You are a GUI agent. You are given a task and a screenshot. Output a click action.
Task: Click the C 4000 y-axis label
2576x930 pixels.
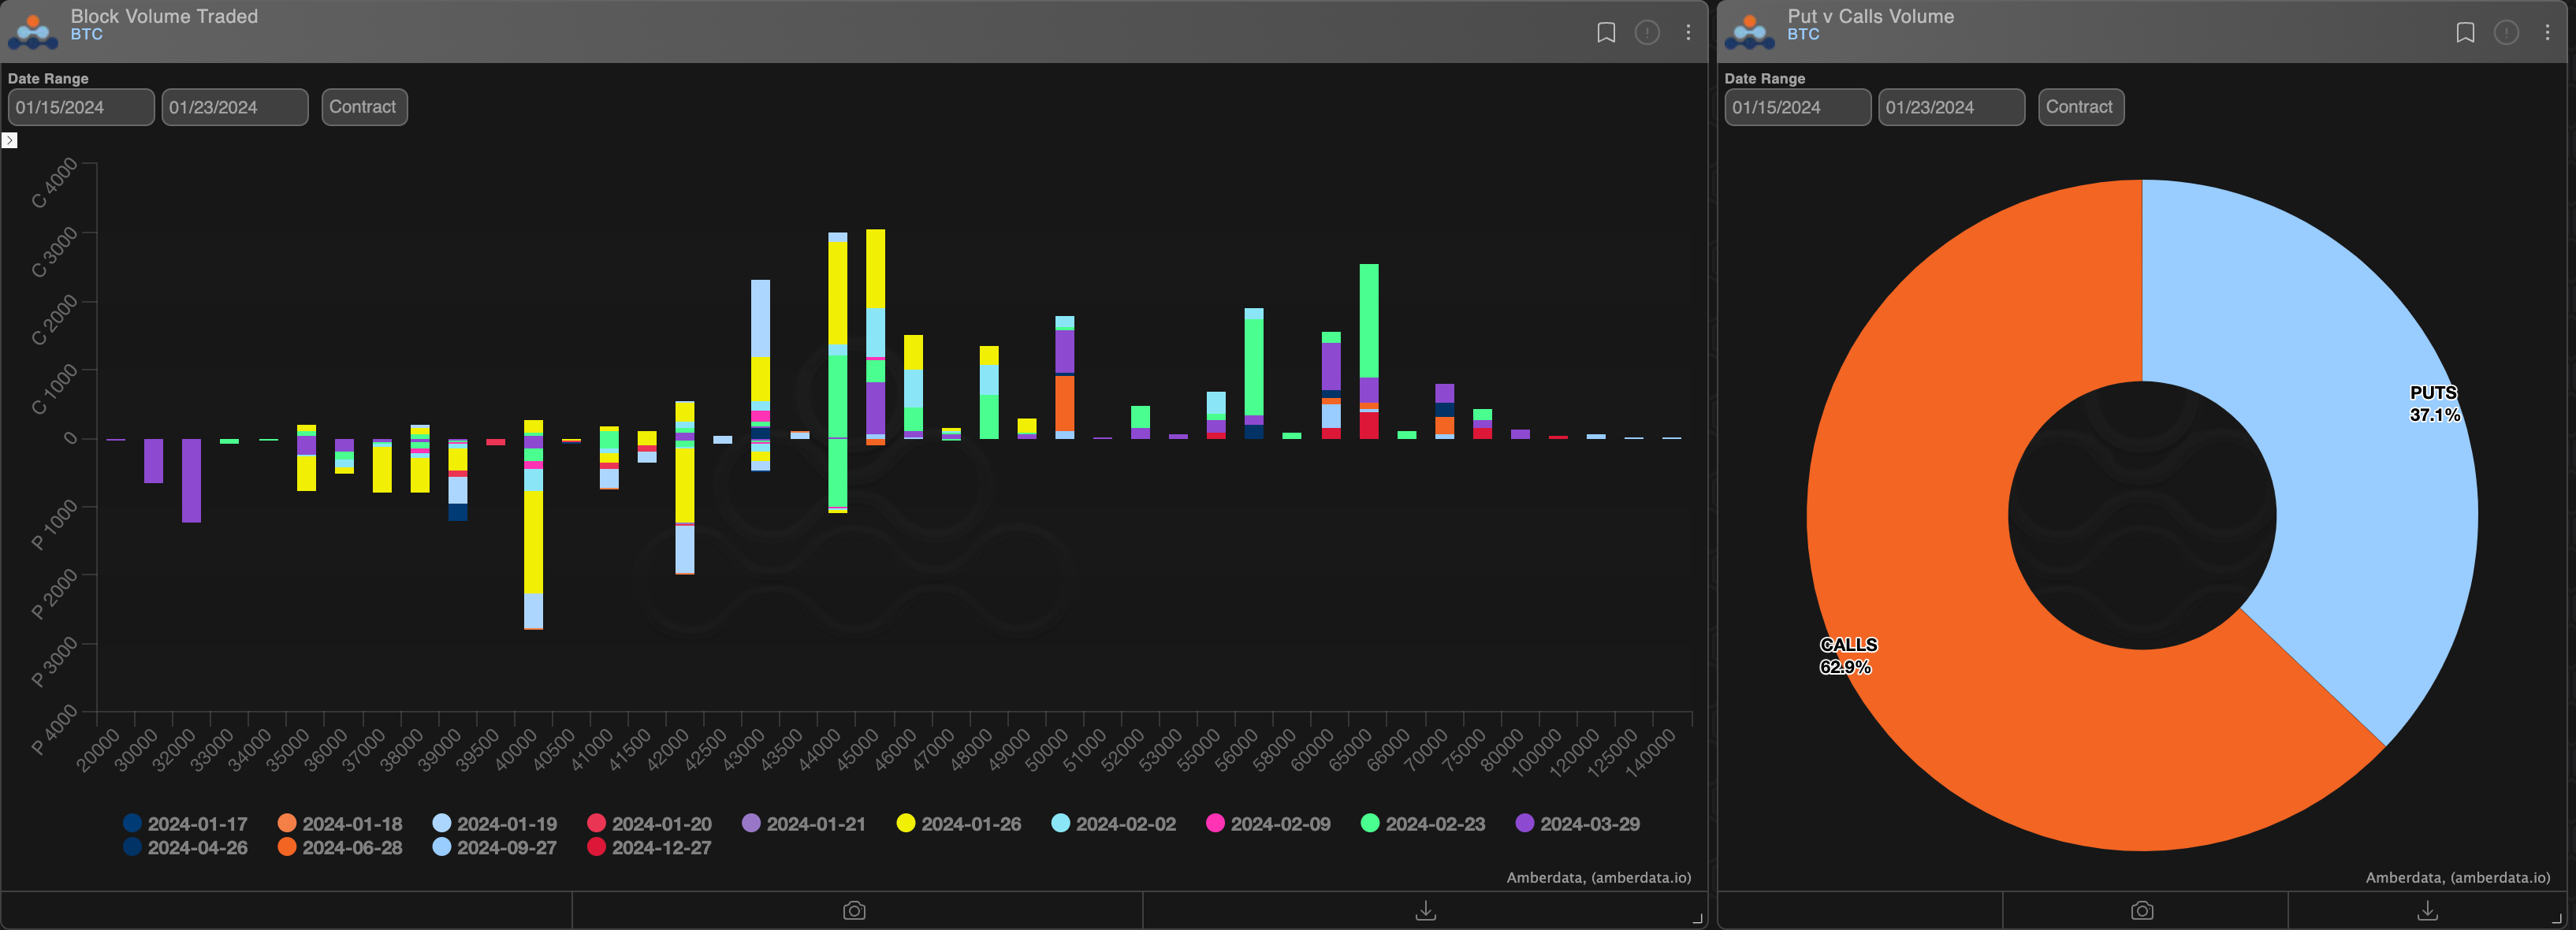coord(53,184)
